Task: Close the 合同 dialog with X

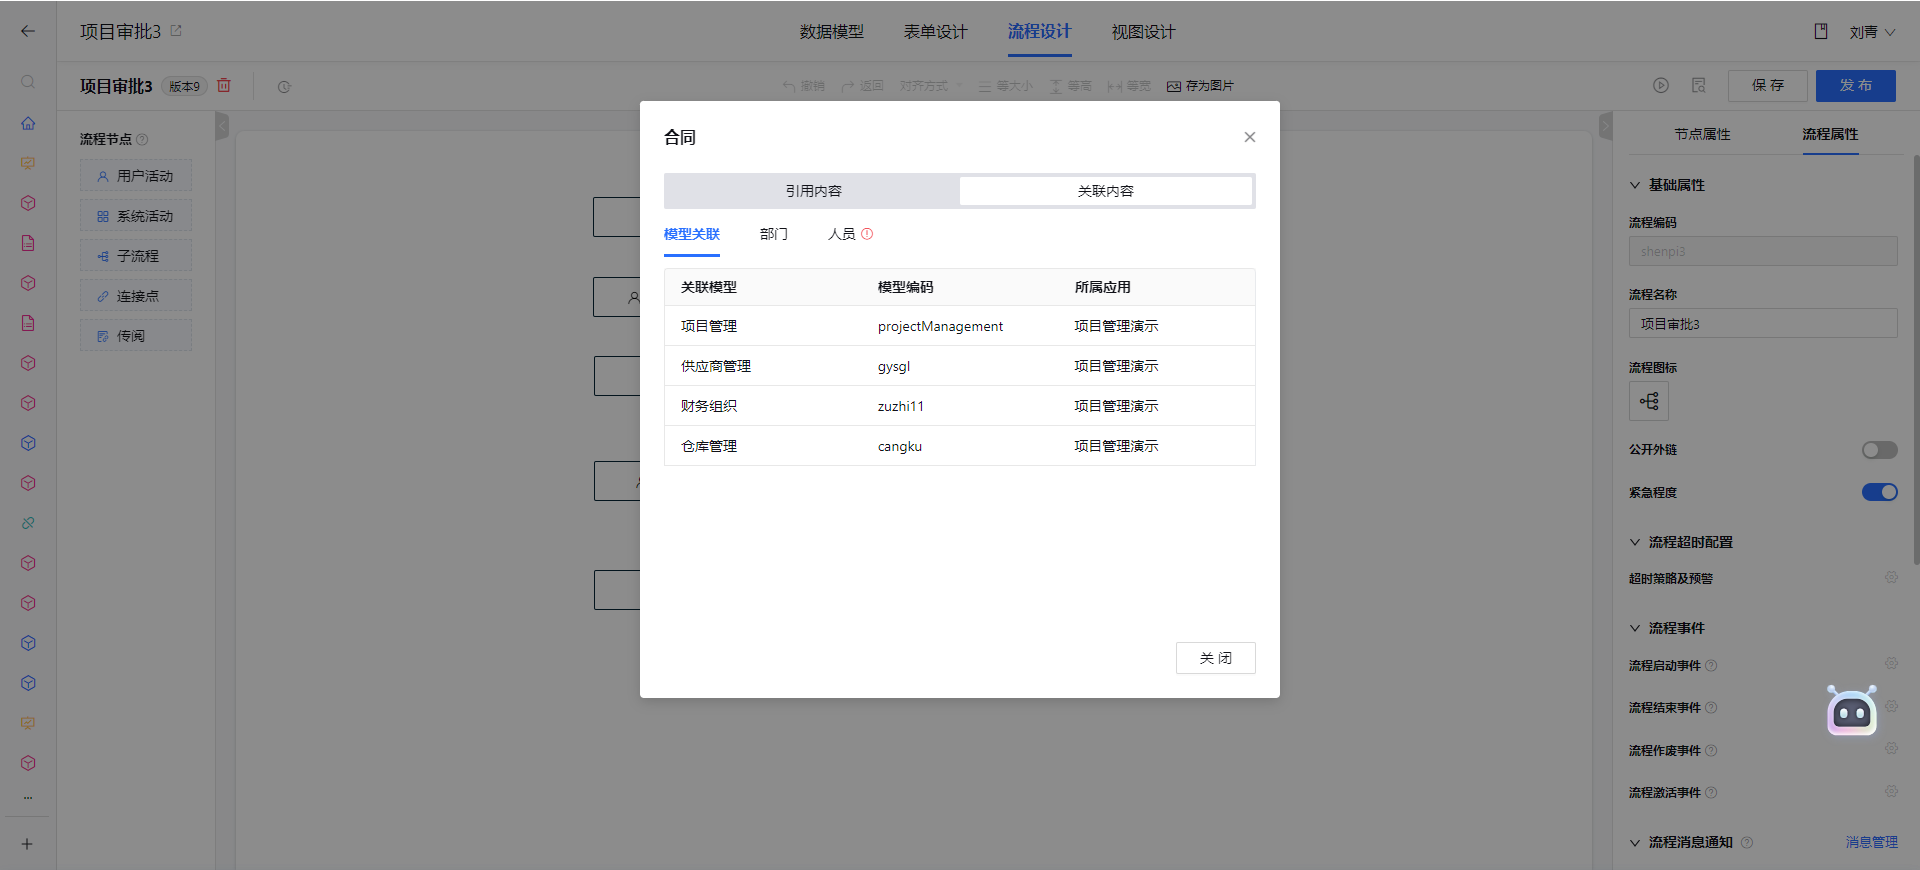Action: click(x=1250, y=137)
